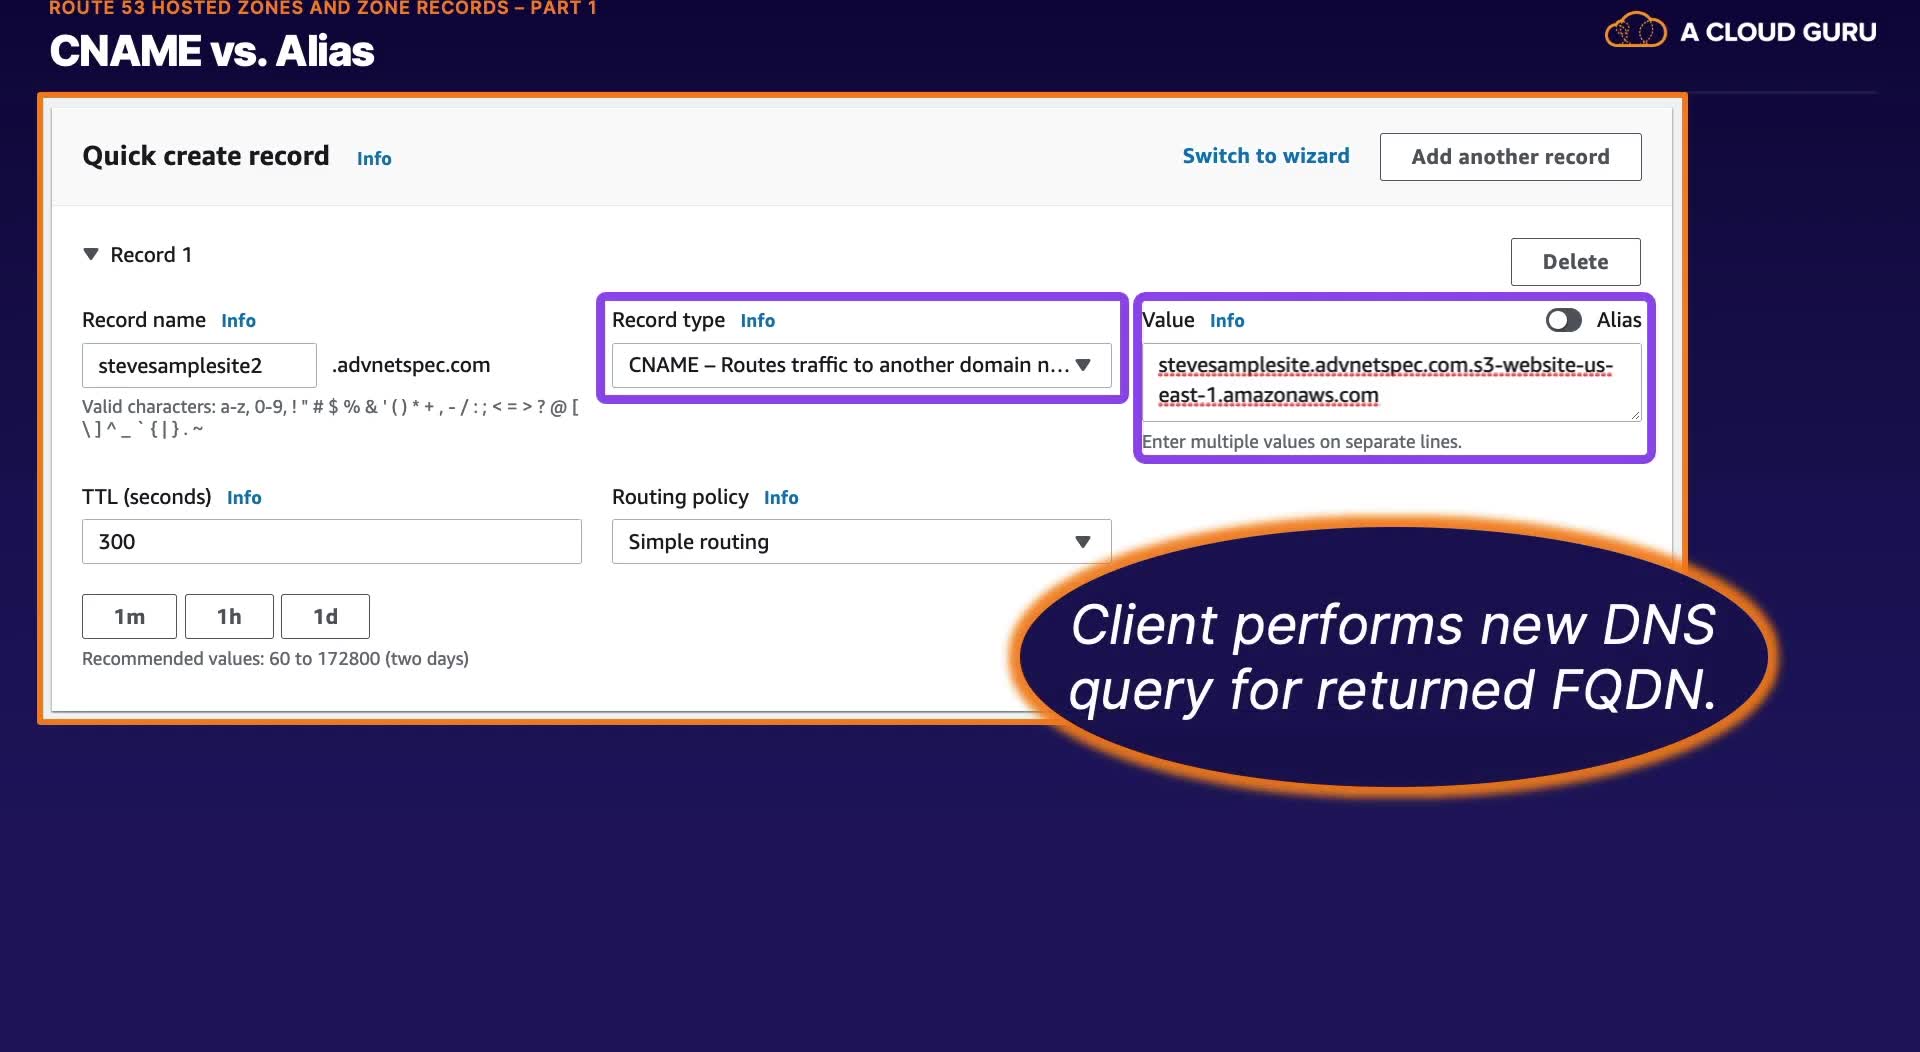Click the 'Valid characters' hint text

click(330, 418)
